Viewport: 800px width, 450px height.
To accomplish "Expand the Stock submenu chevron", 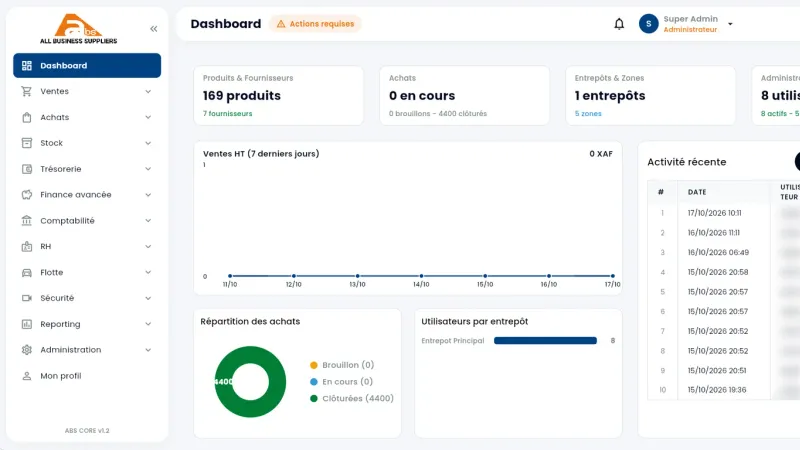I will tap(148, 143).
